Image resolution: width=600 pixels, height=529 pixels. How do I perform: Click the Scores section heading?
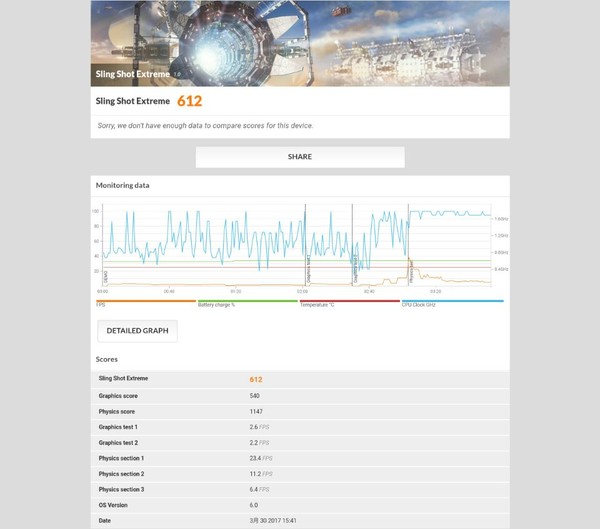[x=107, y=359]
